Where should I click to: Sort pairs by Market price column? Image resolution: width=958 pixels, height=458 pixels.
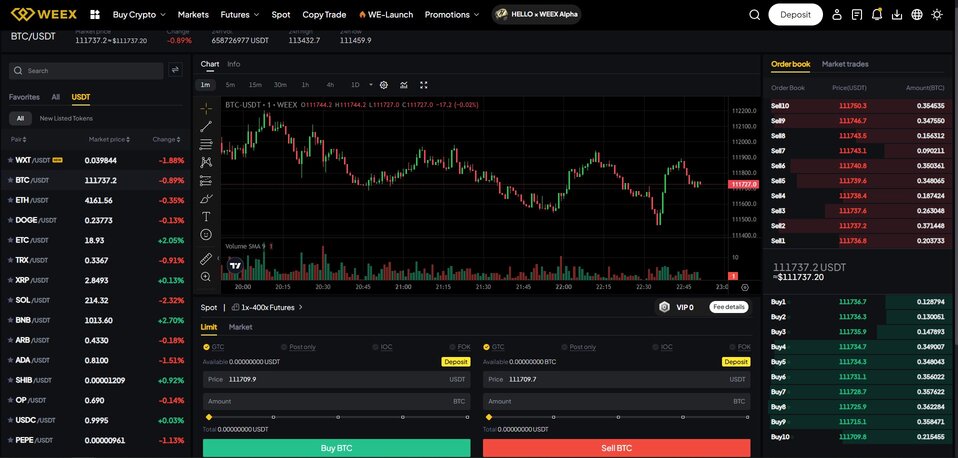coord(109,139)
